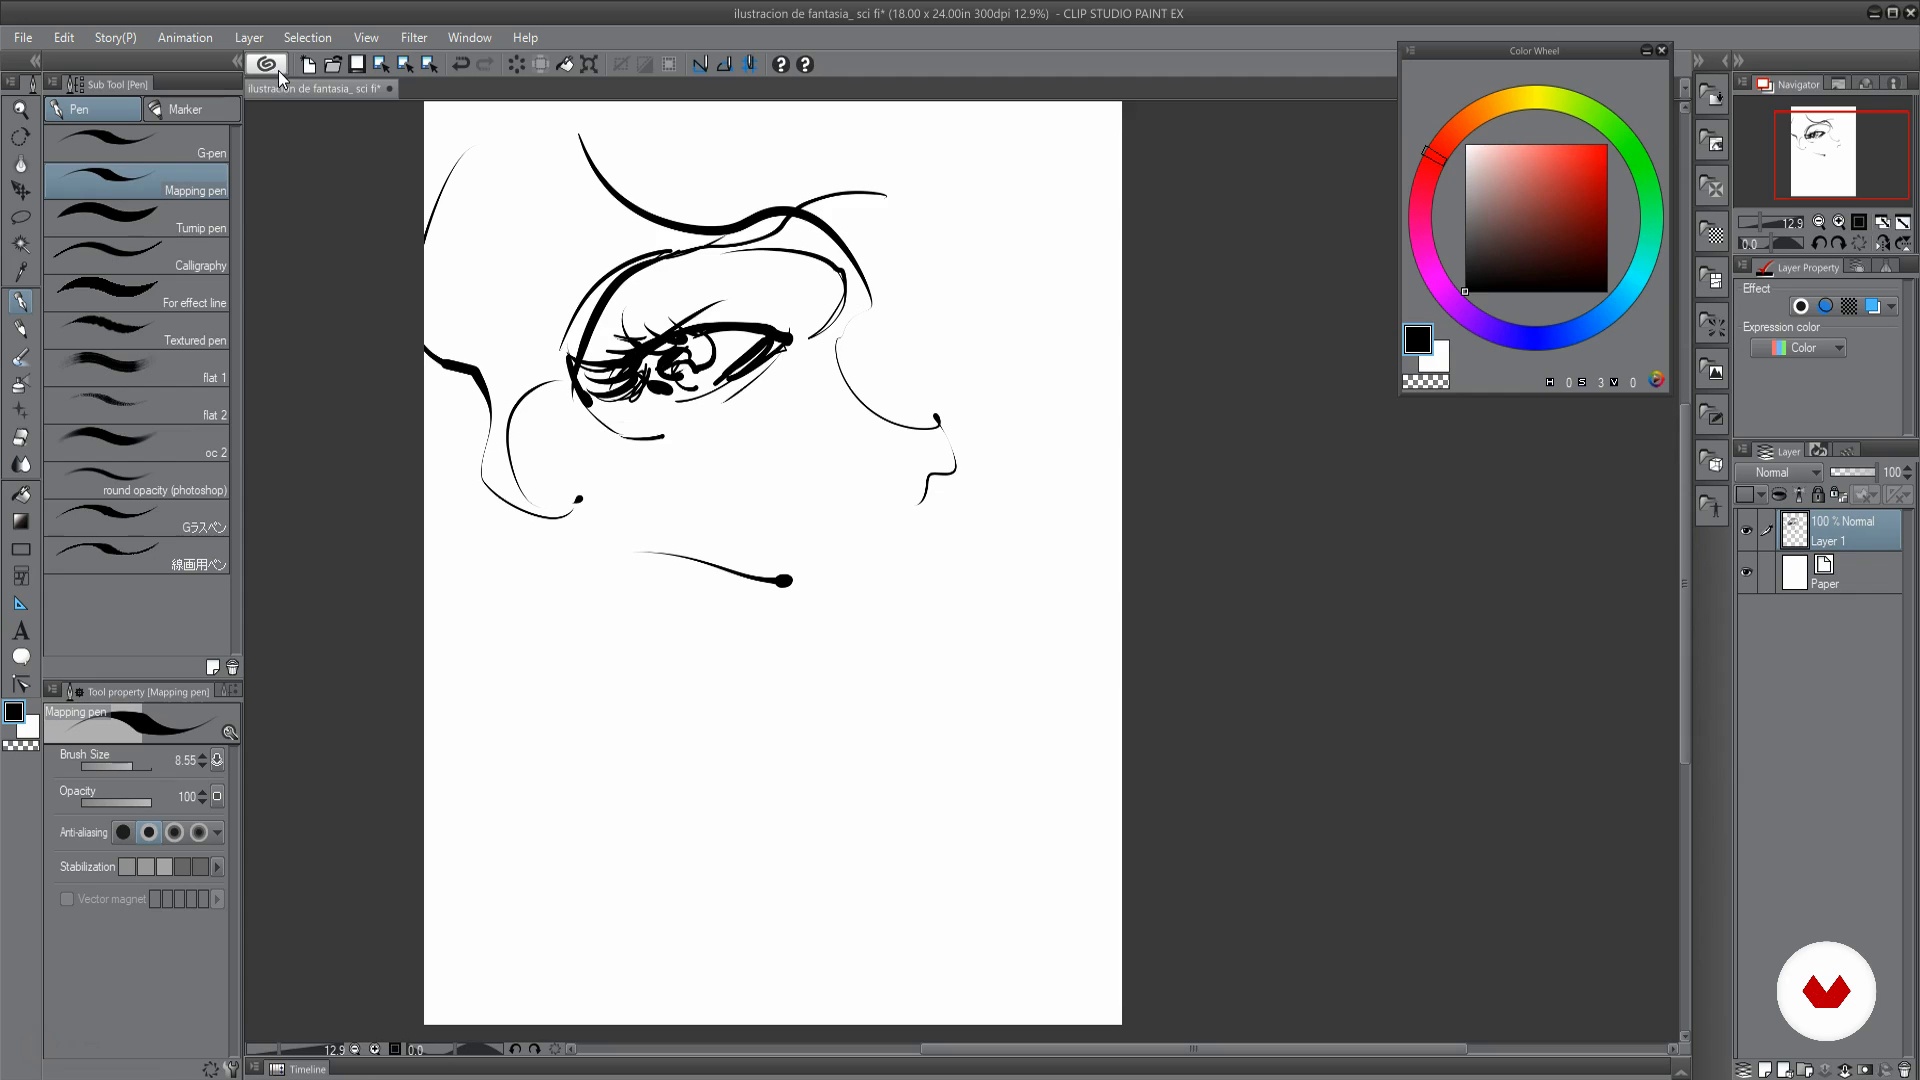Hide Layer 1 with eye icon
Screen dimensions: 1920x1080
(1746, 531)
